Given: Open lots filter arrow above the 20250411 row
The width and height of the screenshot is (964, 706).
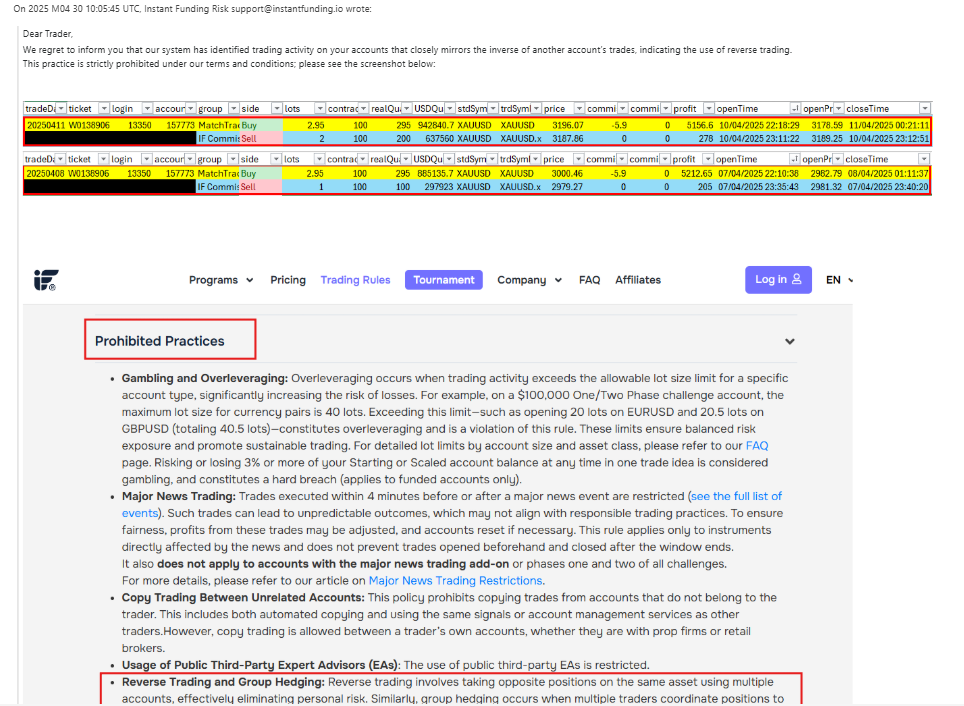Looking at the screenshot, I should 320,108.
